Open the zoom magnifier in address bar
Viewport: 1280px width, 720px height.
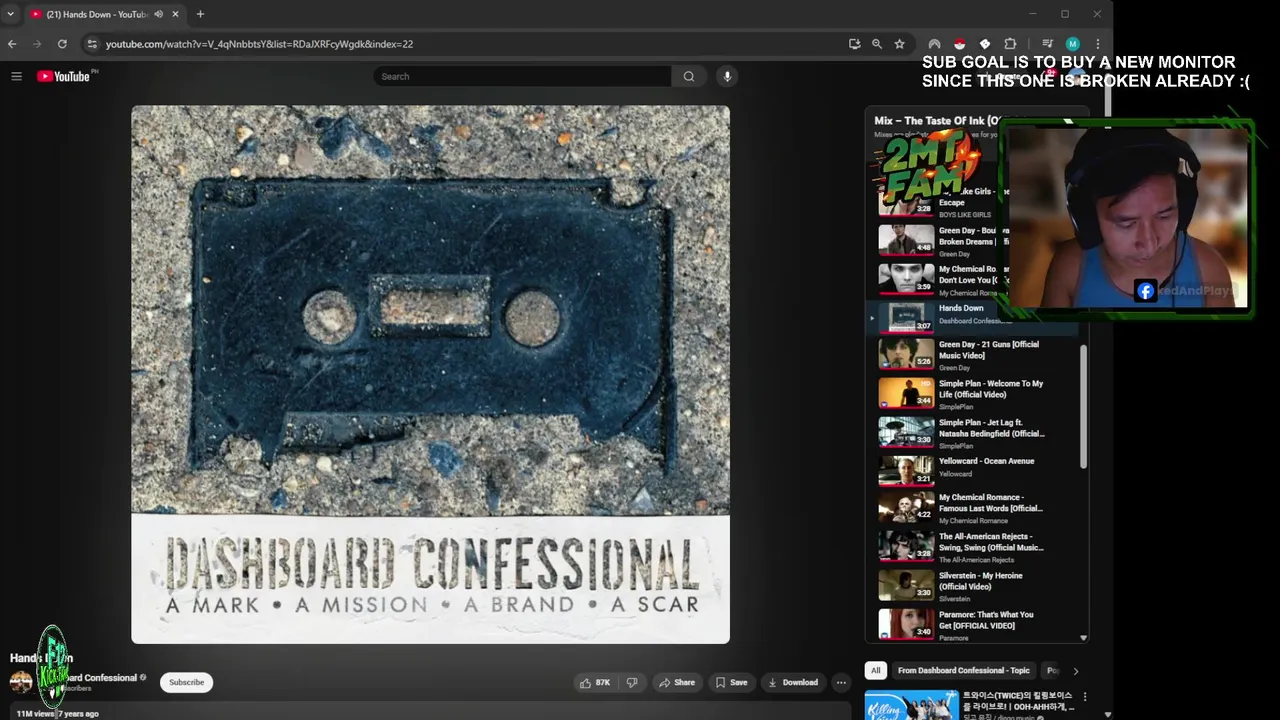pos(877,44)
